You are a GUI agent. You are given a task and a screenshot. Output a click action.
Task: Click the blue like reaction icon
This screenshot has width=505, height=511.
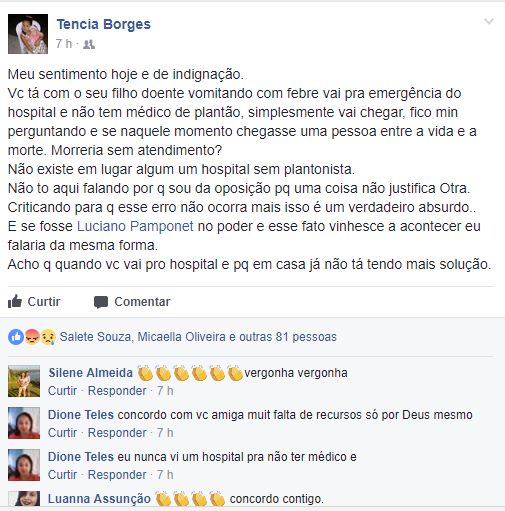coord(16,337)
